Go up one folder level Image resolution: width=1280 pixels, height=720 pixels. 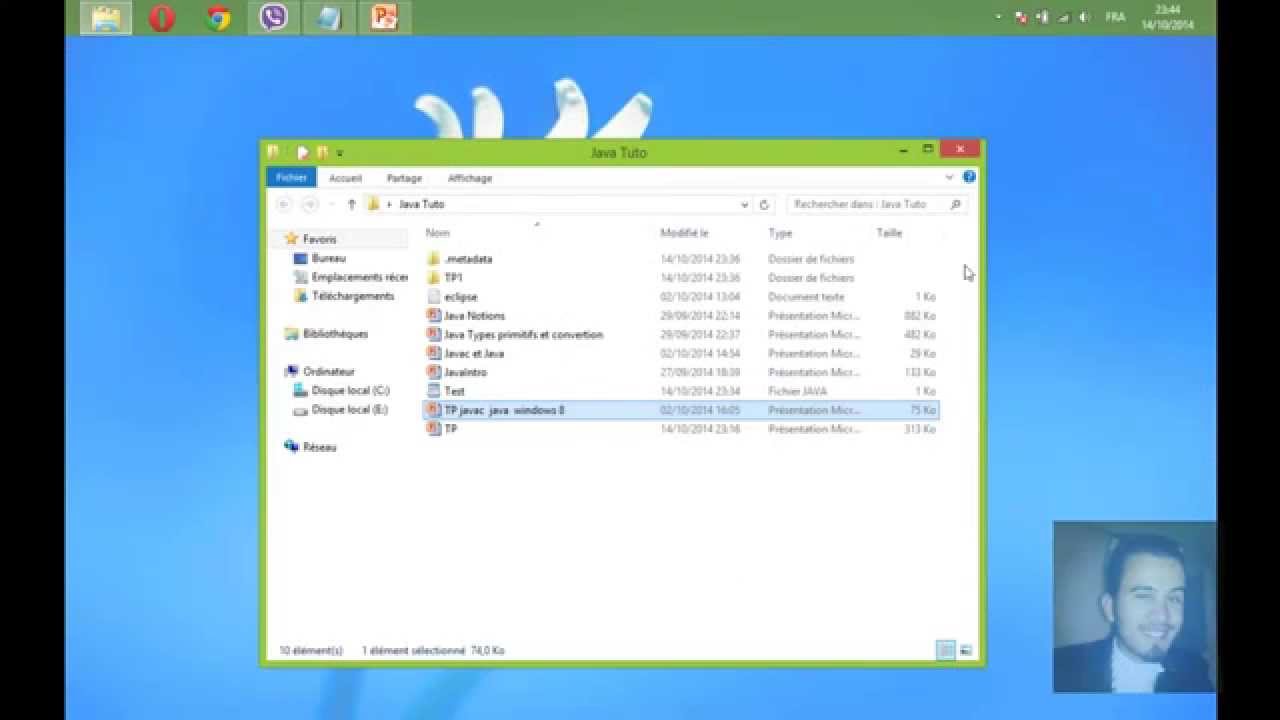pos(351,204)
